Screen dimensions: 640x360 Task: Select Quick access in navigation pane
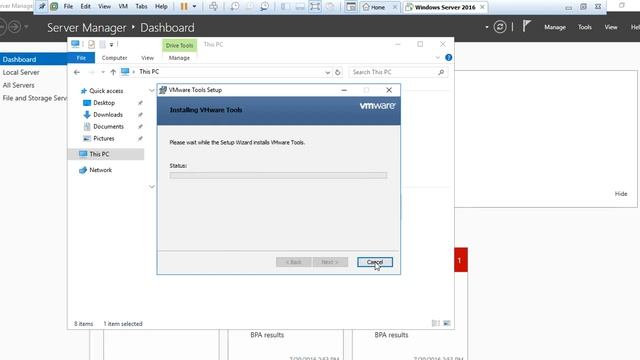[106, 91]
